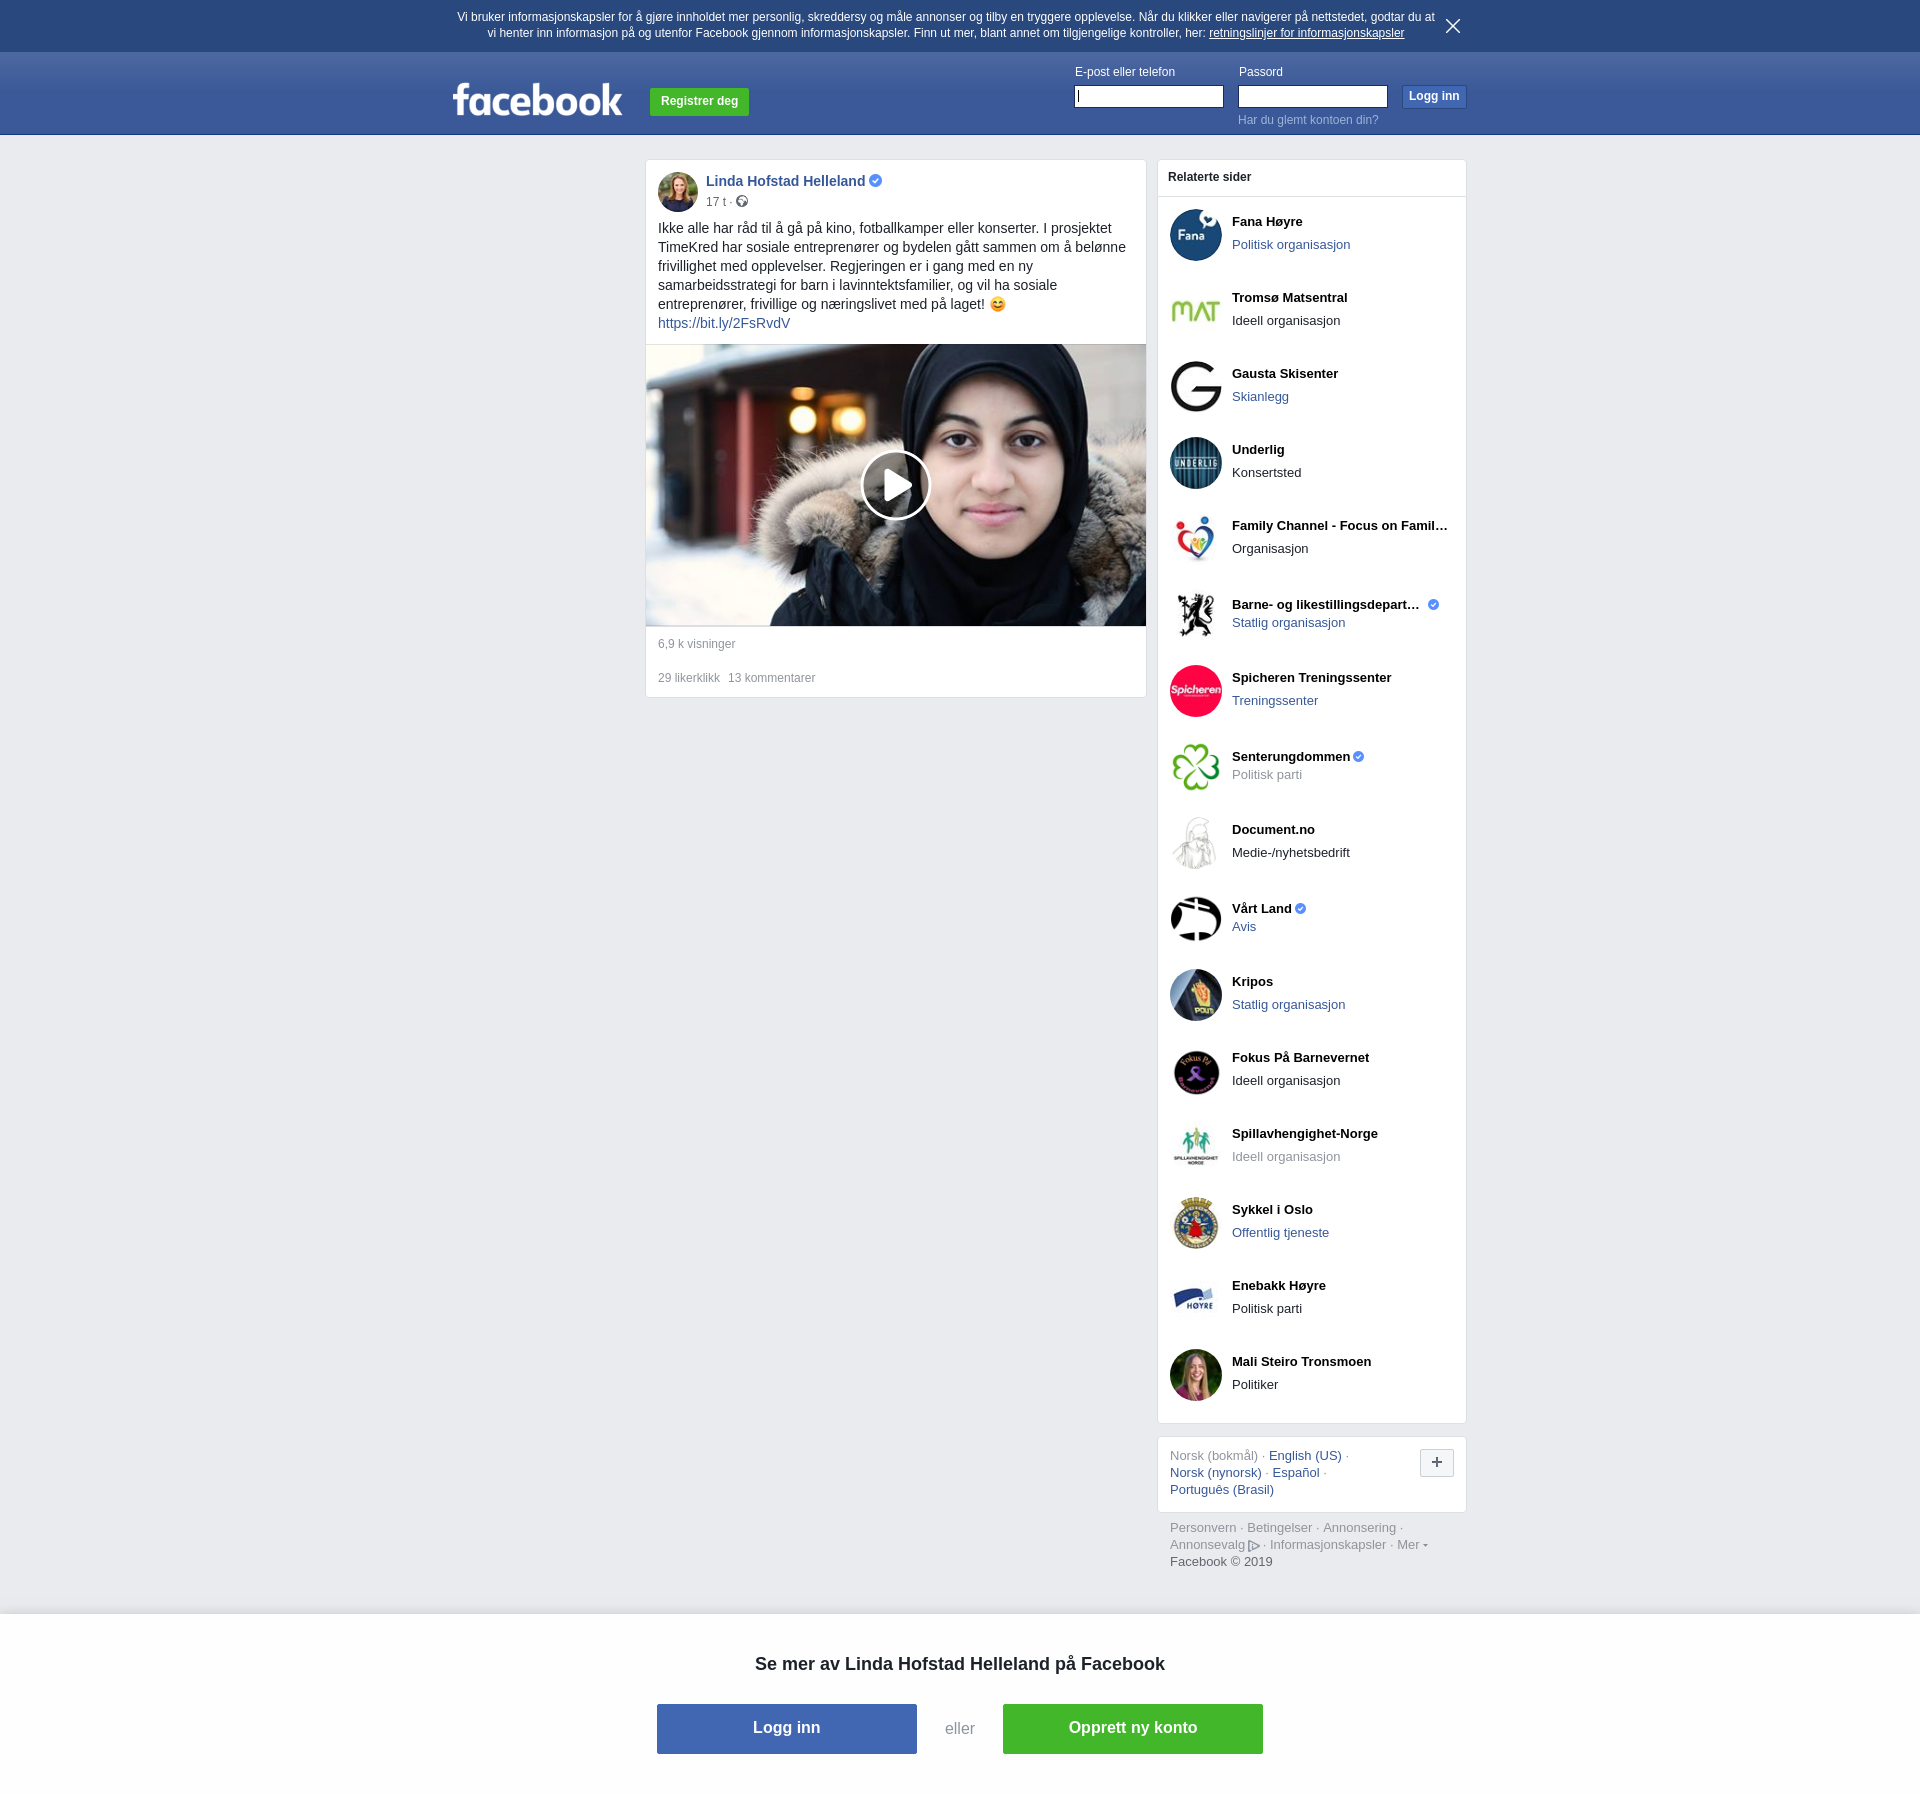The width and height of the screenshot is (1920, 1794).
Task: Open Spillavhengighet-Norge logo
Action: (x=1196, y=1147)
